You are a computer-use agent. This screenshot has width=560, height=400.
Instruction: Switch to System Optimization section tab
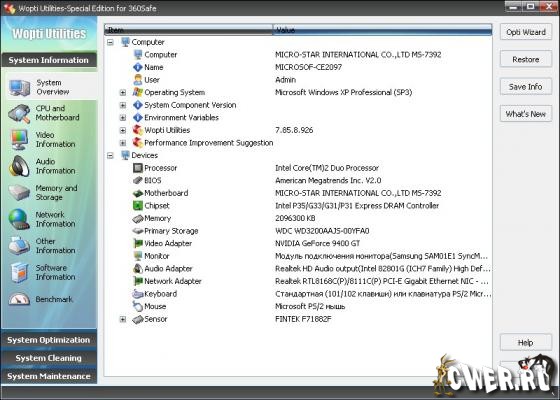49,340
